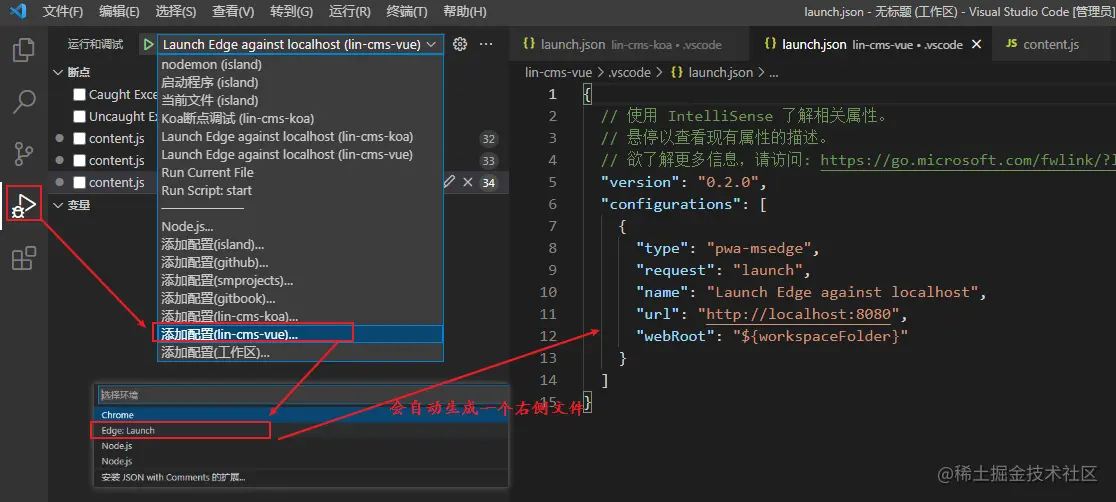Select Koa断点调试 (lin-cms-koa) configuration
1116x502 pixels.
coord(300,118)
